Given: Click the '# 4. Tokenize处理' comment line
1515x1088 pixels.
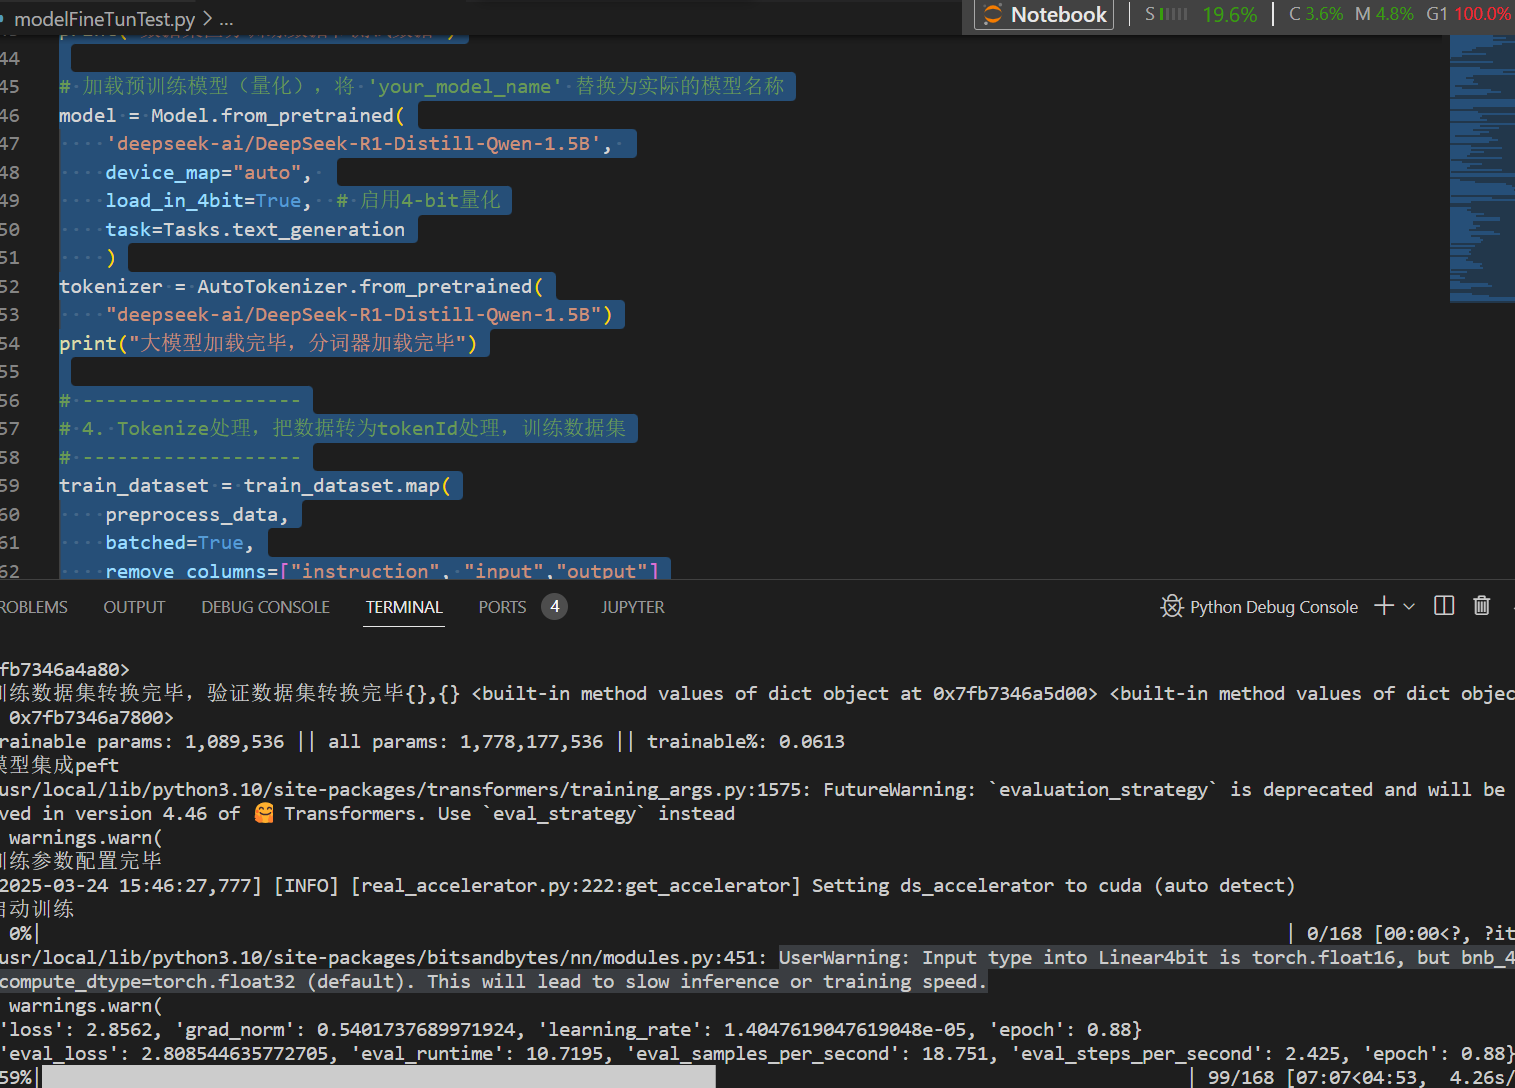Looking at the screenshot, I should click(x=342, y=428).
